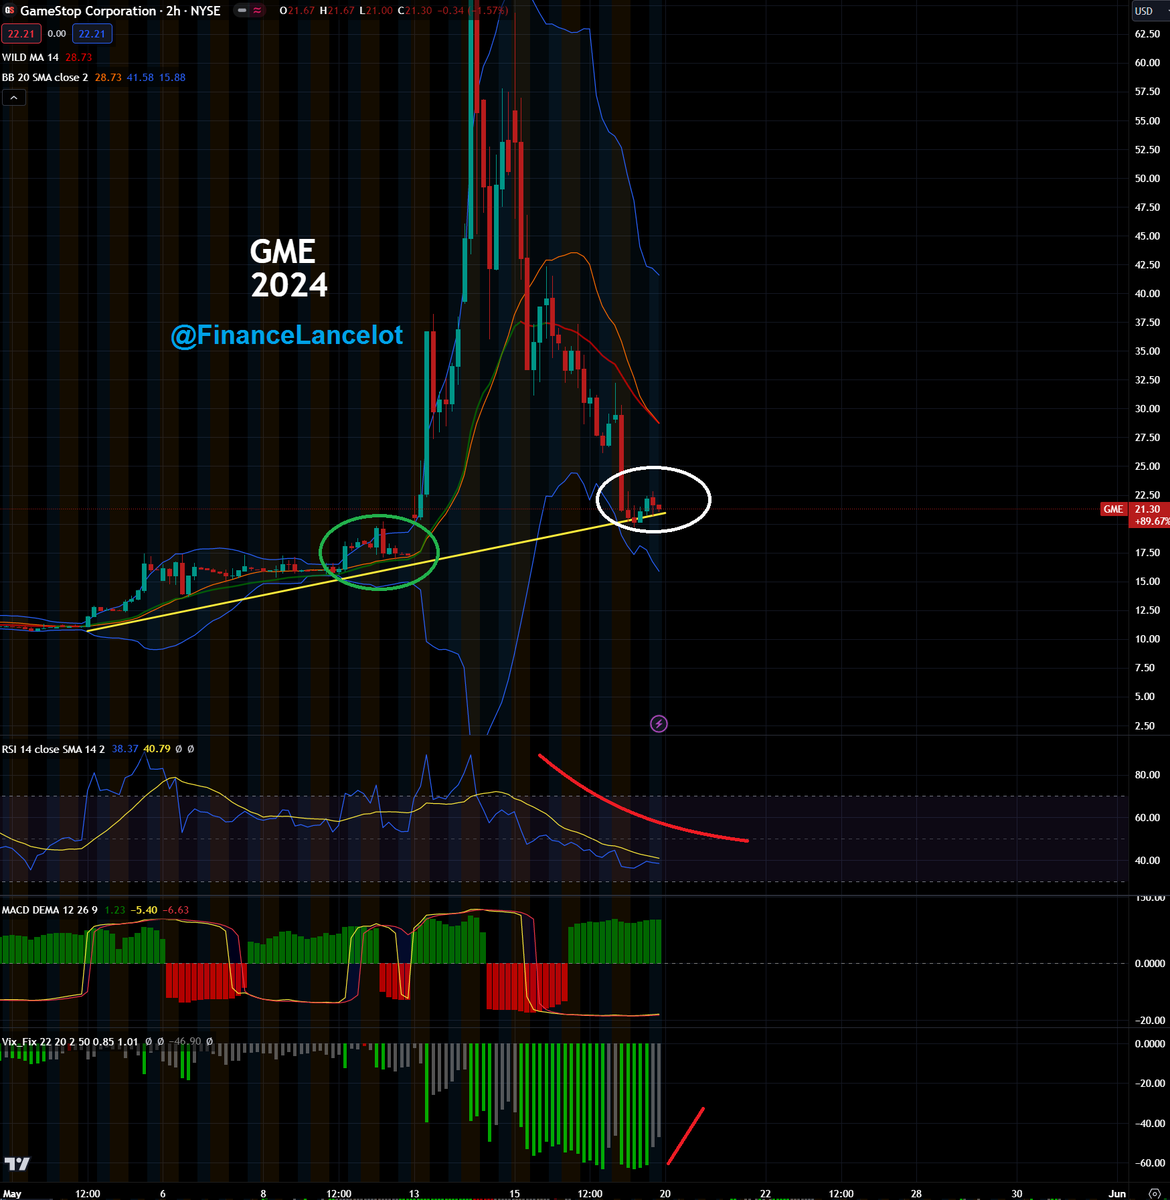Collapse the indicator legend with chevron
This screenshot has height=1200, width=1170.
pyautogui.click(x=13, y=98)
